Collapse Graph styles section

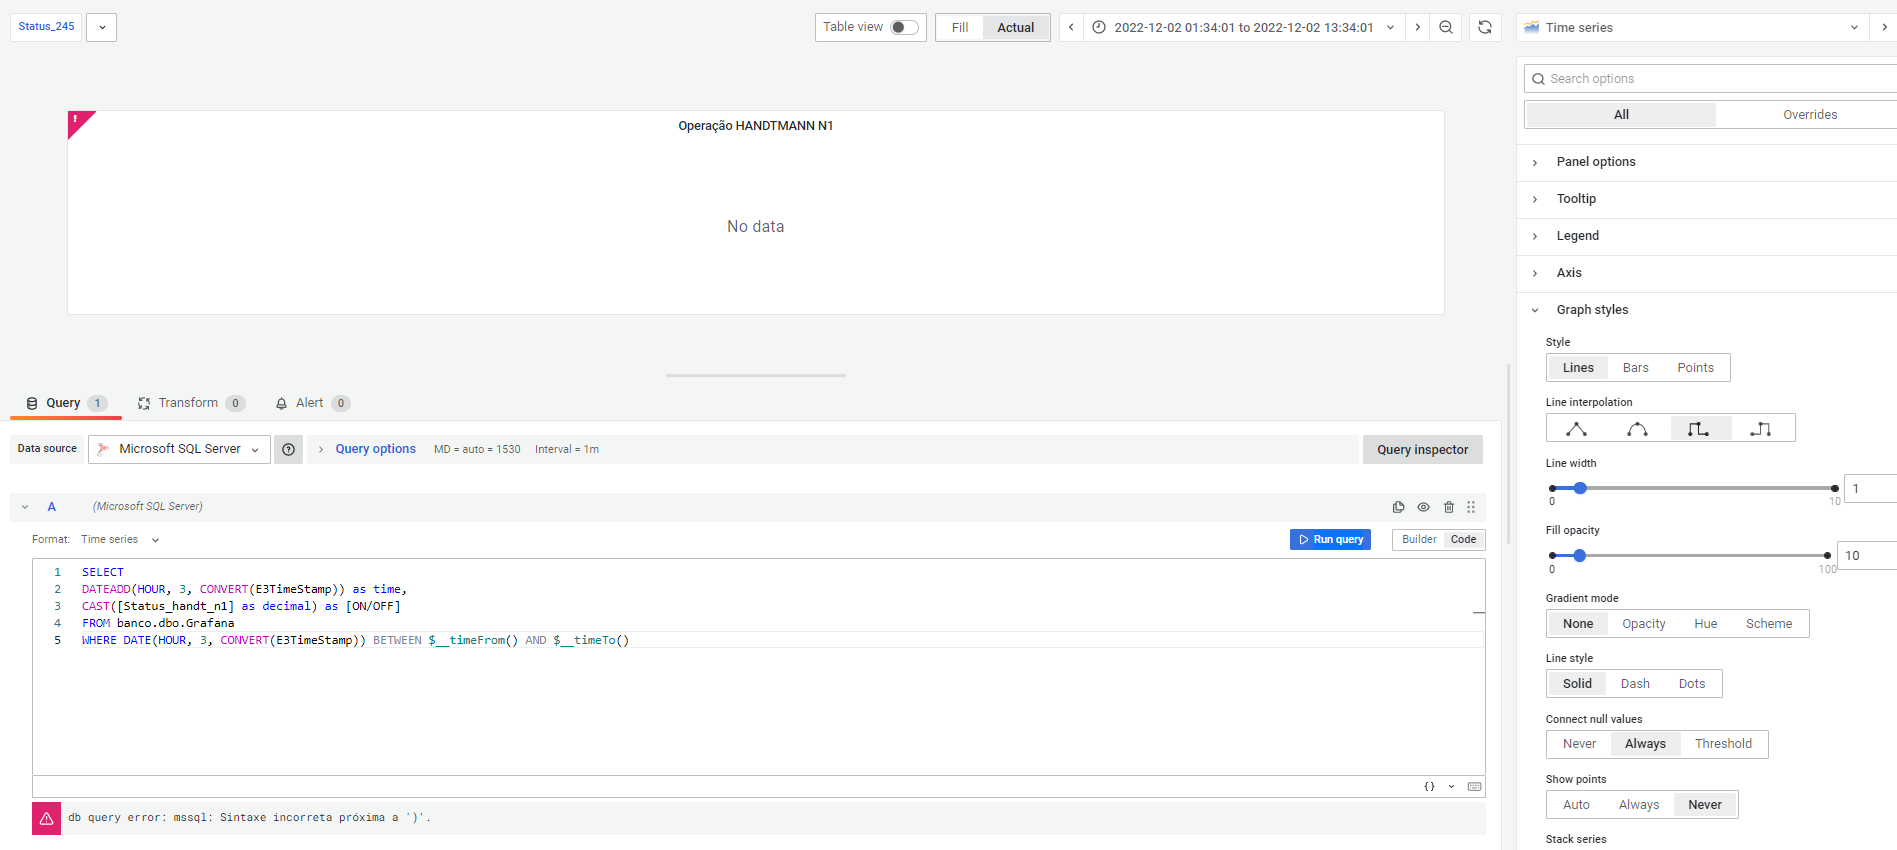tap(1592, 310)
